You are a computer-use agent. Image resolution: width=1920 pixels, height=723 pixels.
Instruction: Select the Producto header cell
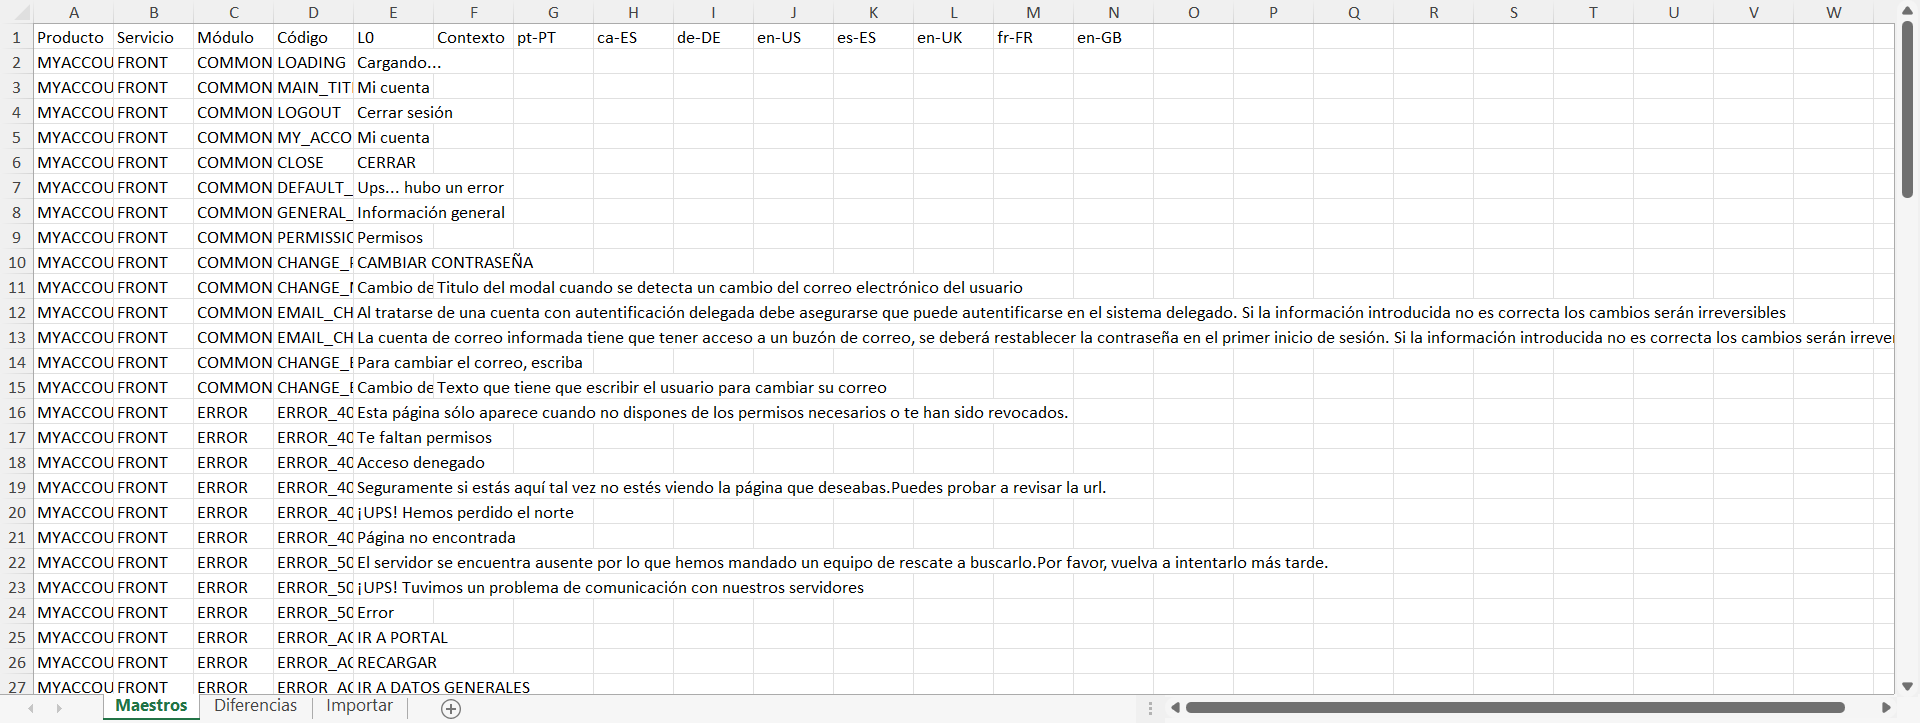tap(74, 37)
